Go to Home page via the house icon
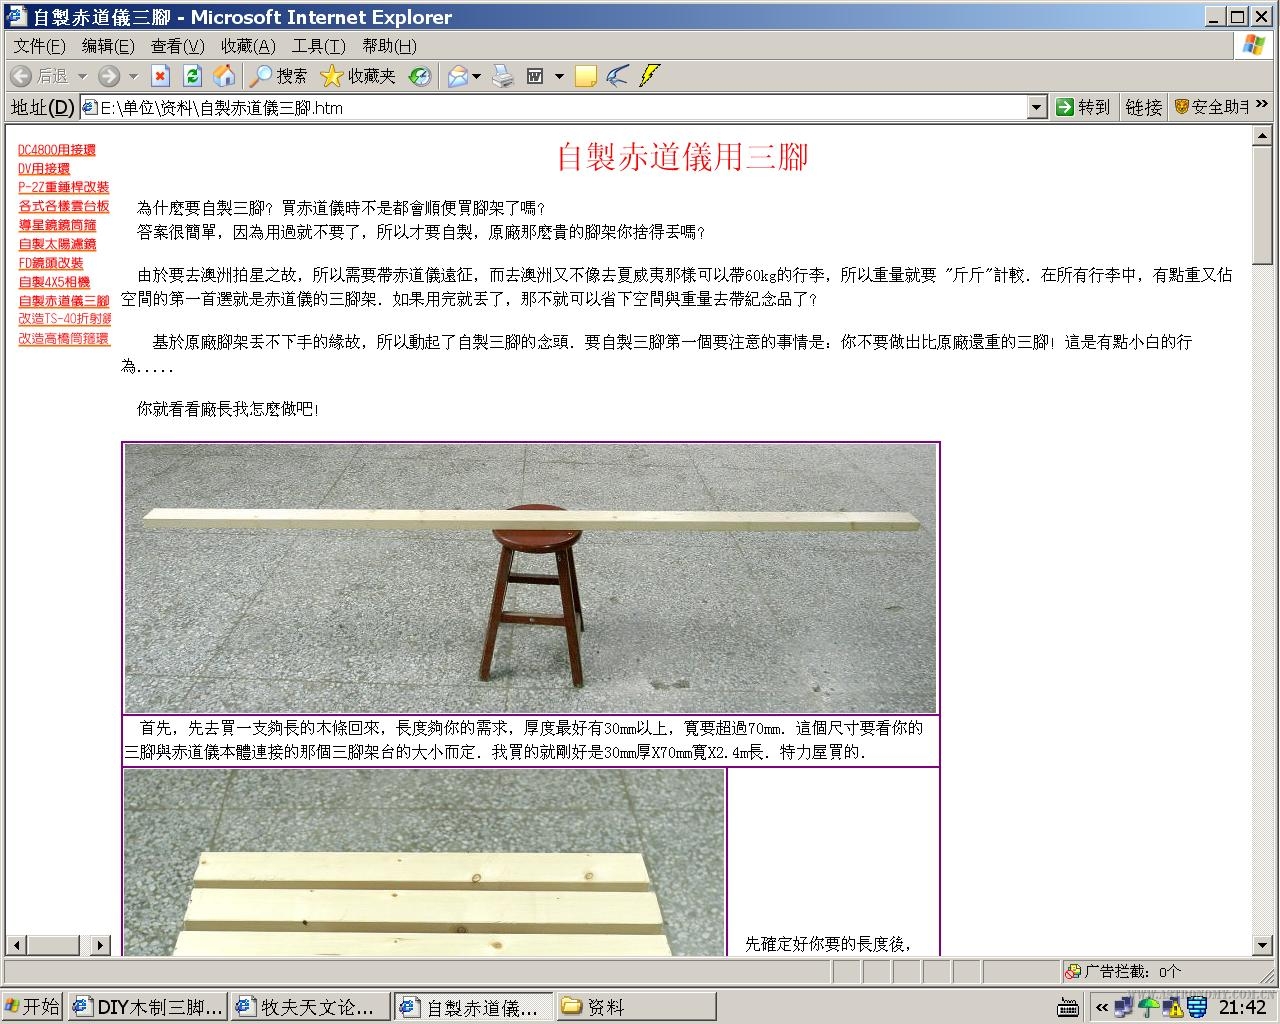Screen dimensions: 1280x1024 coord(224,76)
